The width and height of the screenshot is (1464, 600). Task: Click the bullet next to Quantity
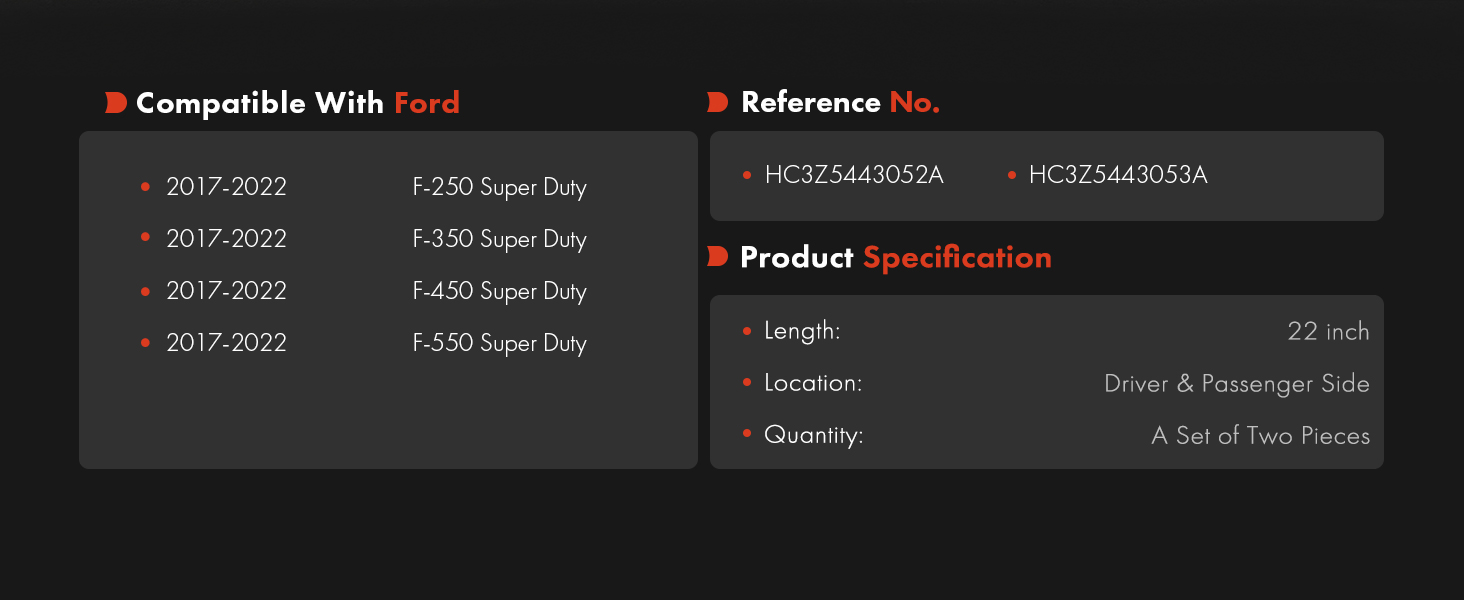point(747,434)
